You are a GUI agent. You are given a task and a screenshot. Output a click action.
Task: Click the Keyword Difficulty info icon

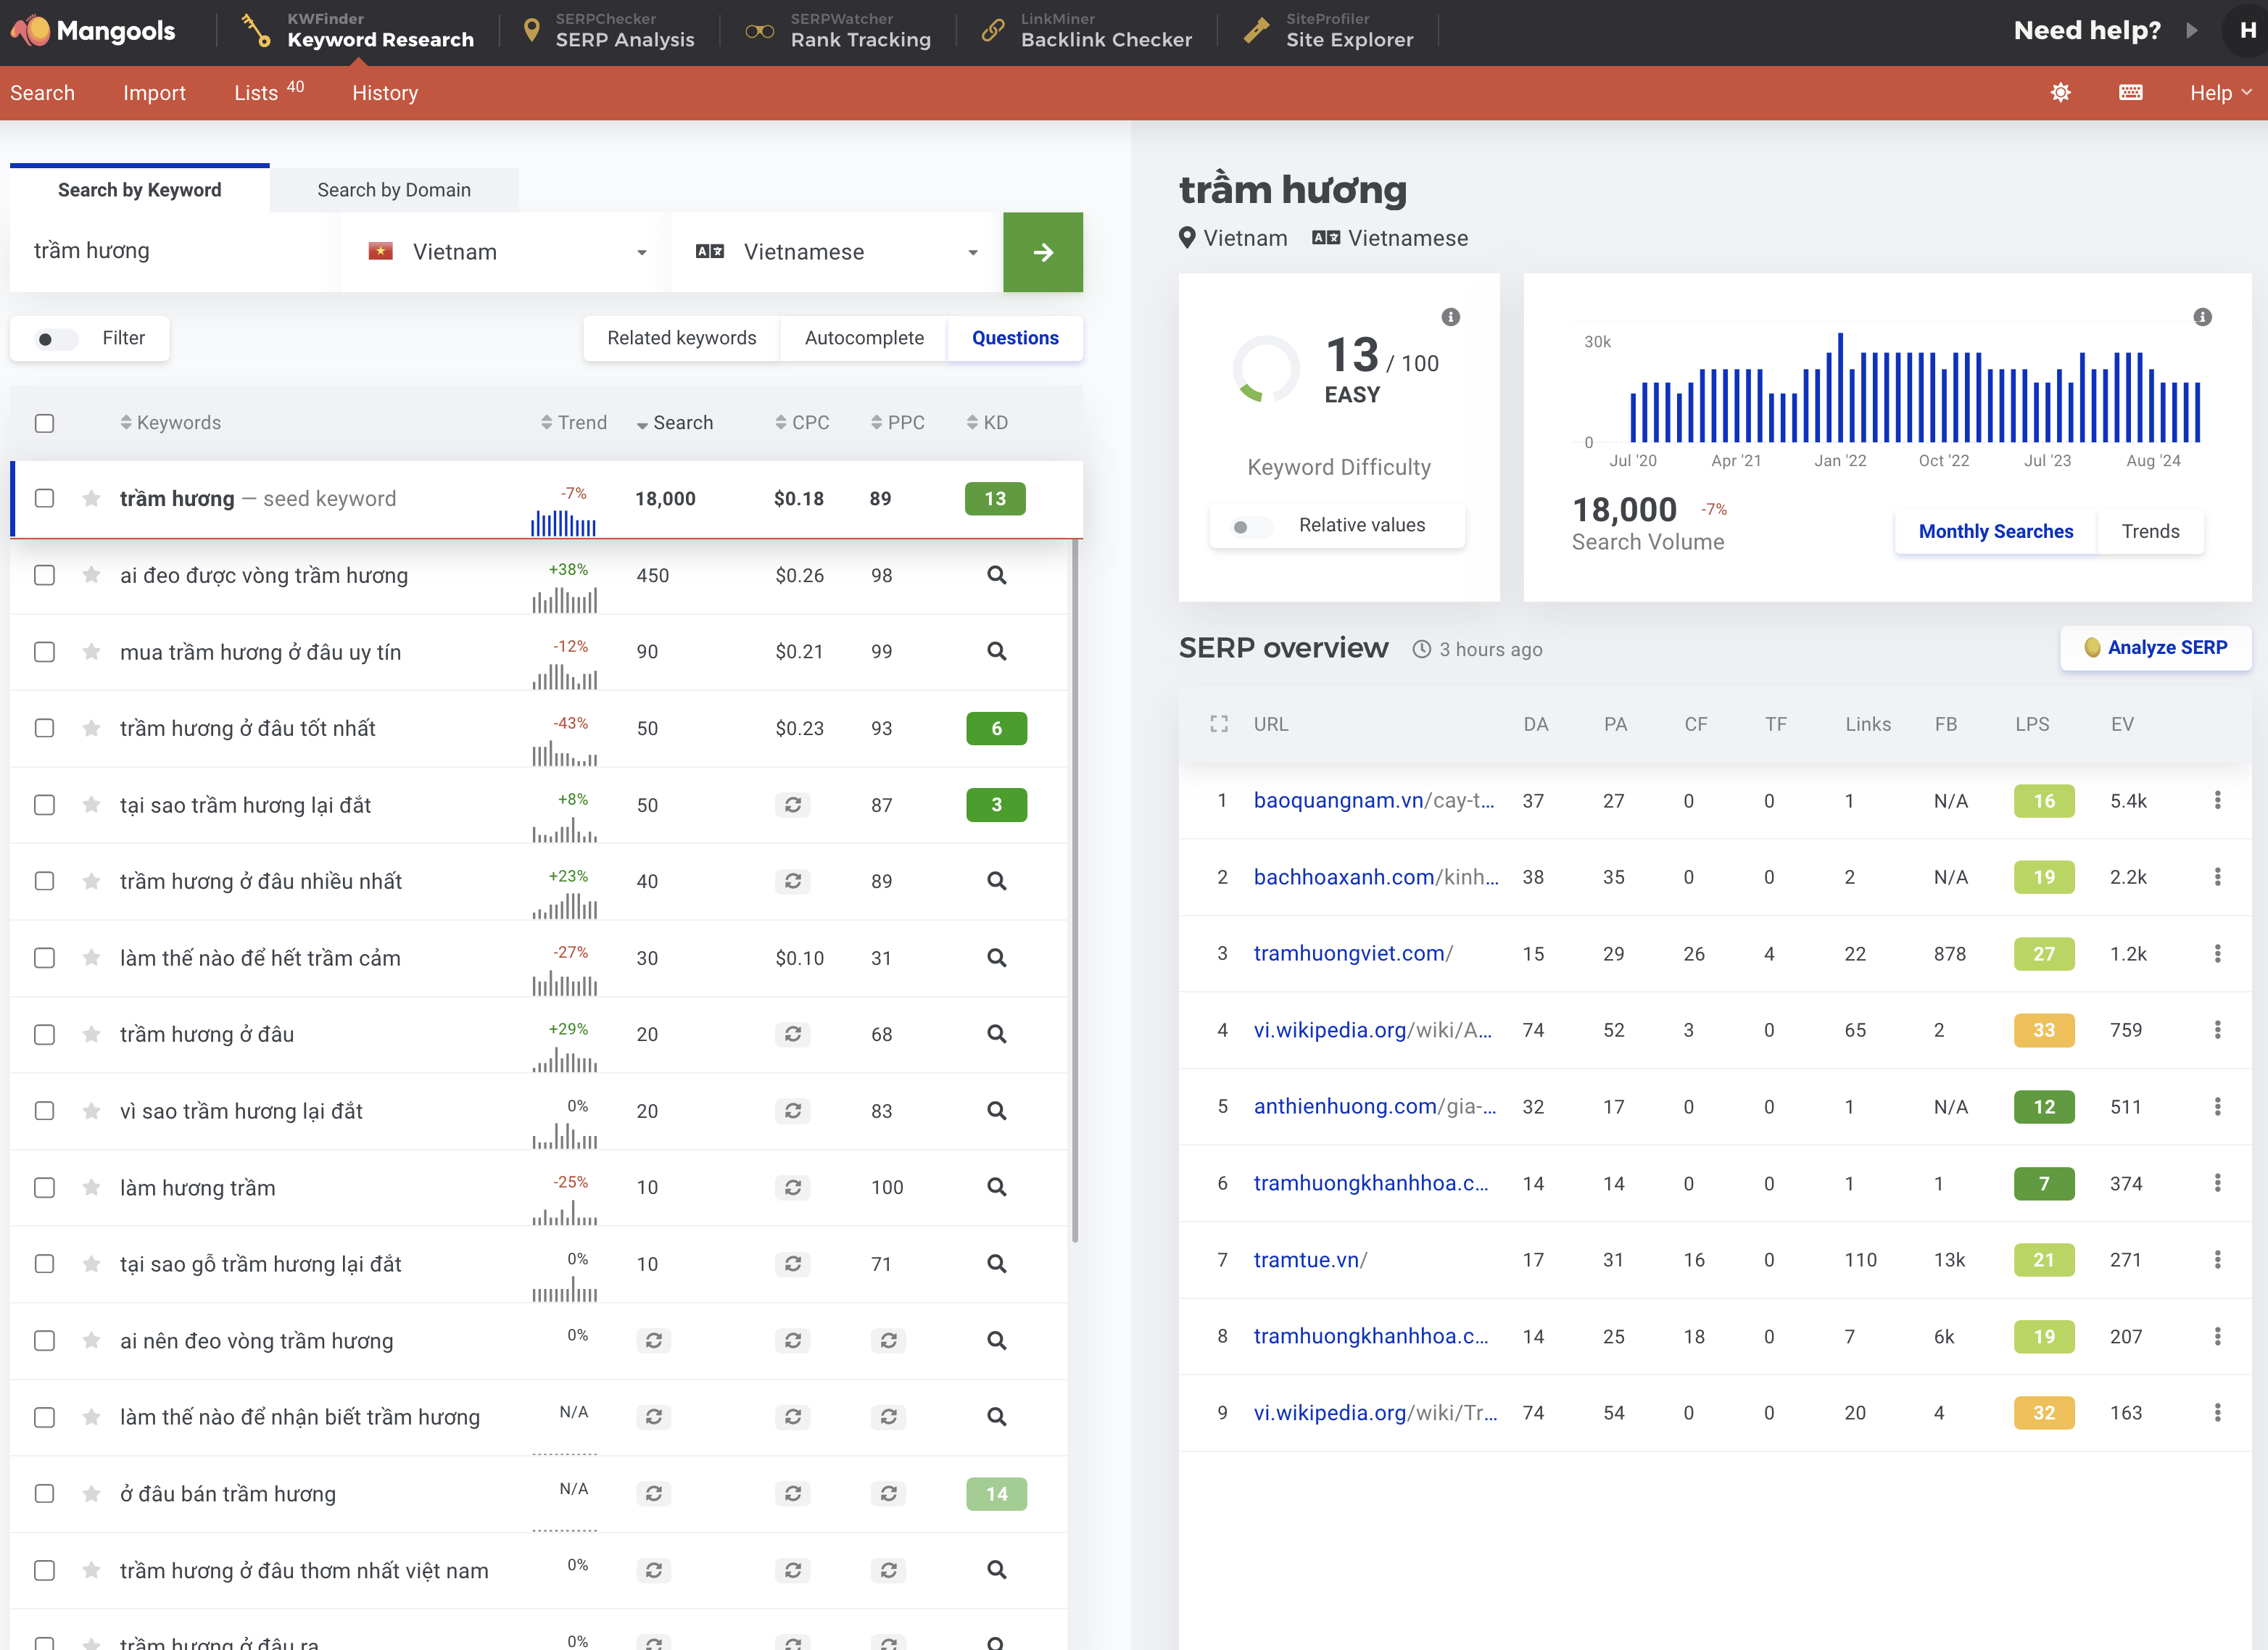(x=1450, y=317)
